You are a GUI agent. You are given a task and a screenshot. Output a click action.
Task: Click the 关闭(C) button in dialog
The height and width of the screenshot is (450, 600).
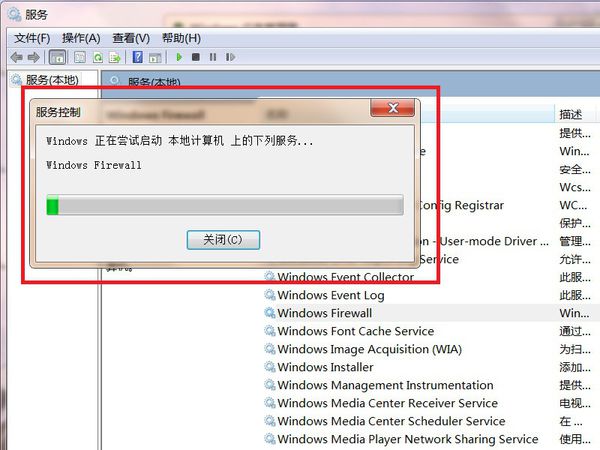(223, 240)
